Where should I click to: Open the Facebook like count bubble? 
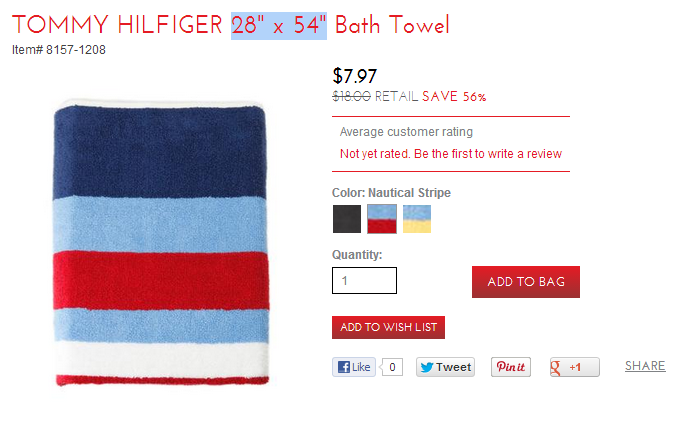click(x=392, y=367)
